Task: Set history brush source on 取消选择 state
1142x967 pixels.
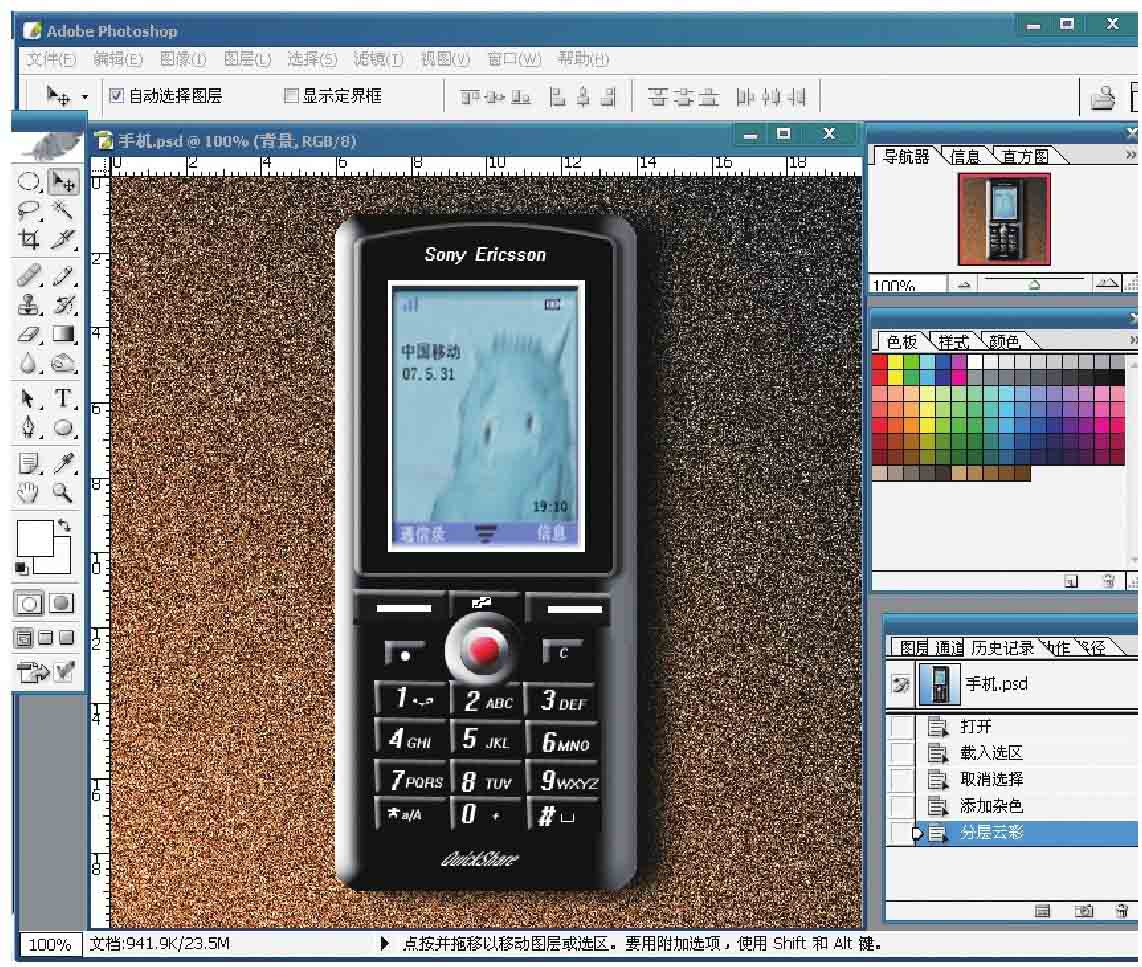Action: tap(902, 779)
